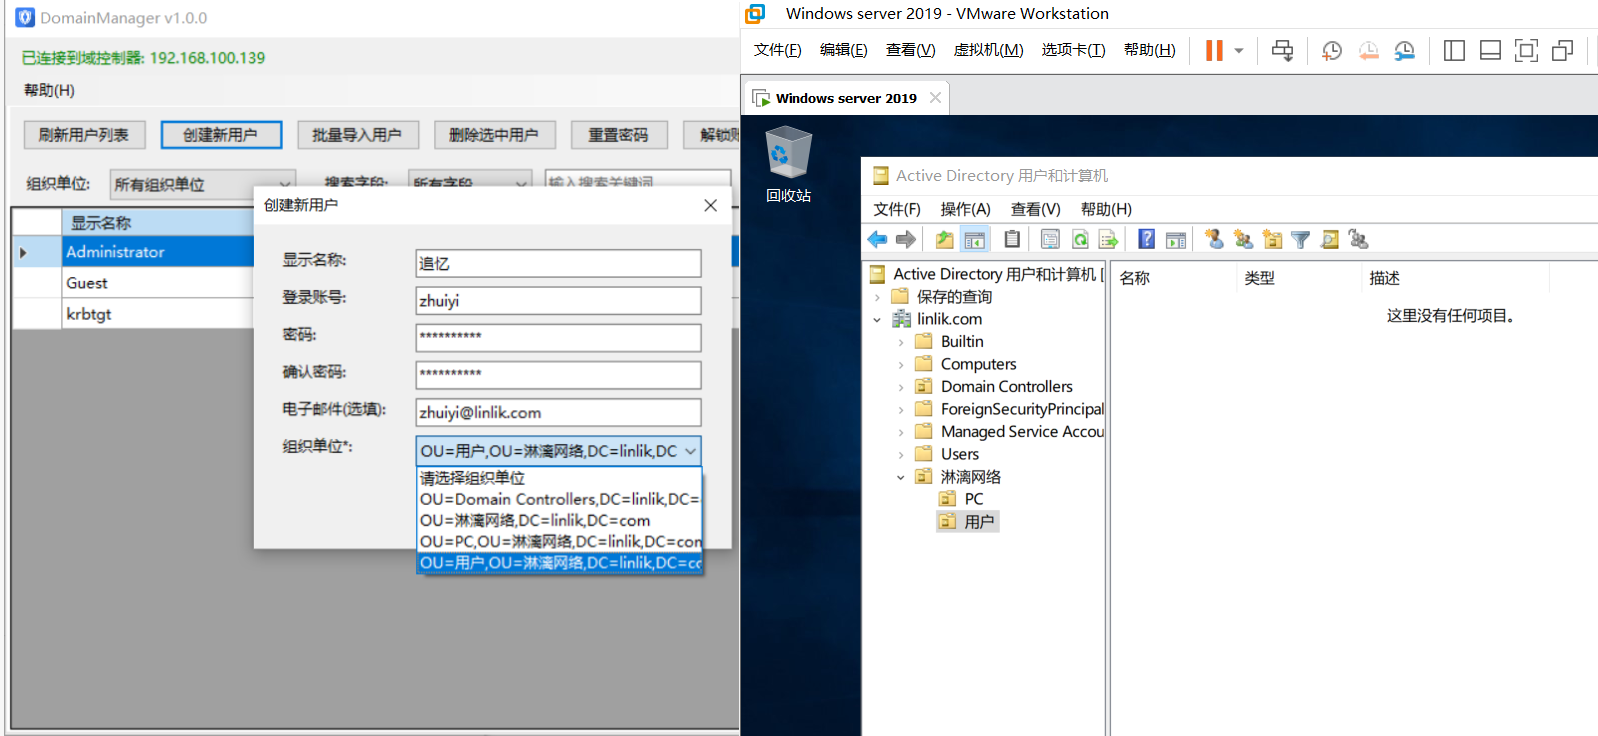Expand the Builtin container
The height and width of the screenshot is (736, 1598).
click(901, 342)
